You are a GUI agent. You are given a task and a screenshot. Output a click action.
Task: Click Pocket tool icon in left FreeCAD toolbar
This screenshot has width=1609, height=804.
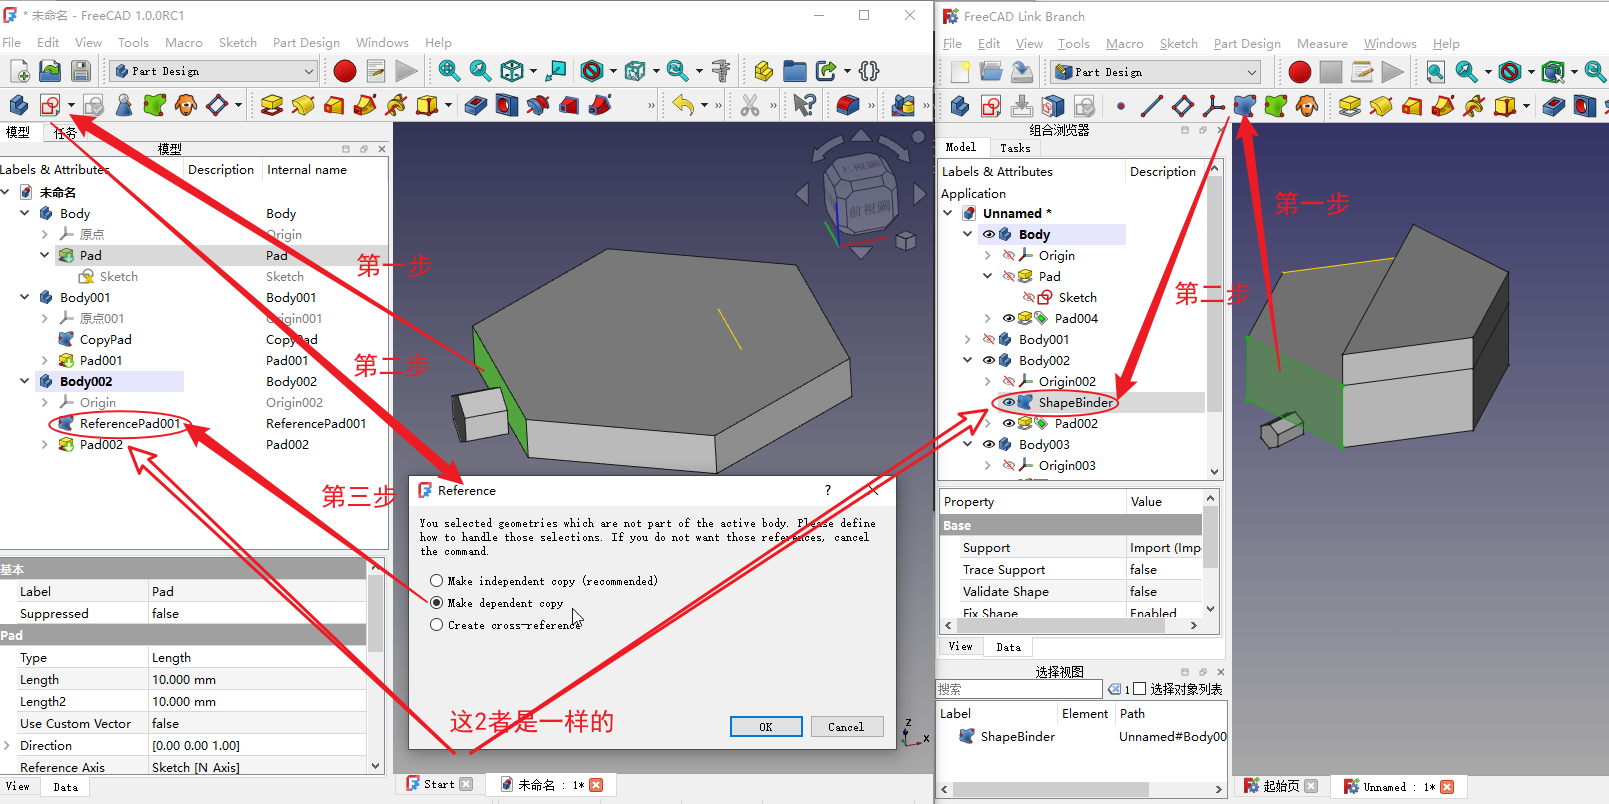(476, 104)
